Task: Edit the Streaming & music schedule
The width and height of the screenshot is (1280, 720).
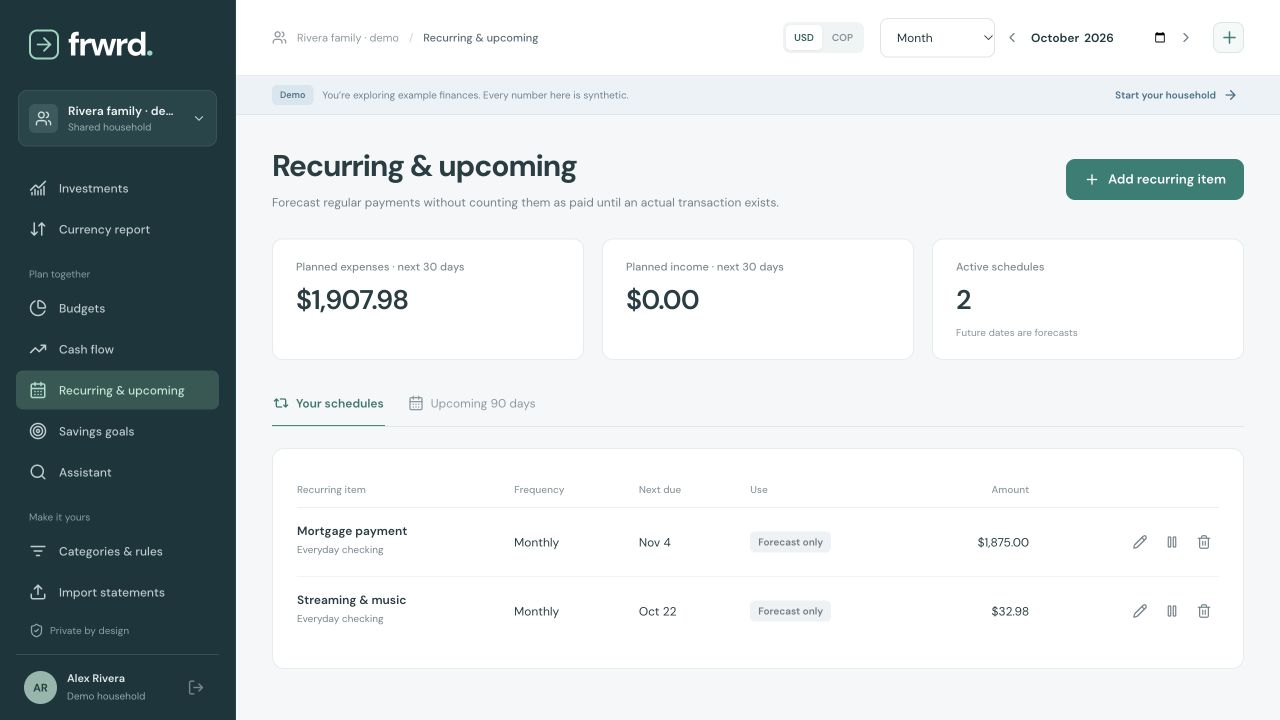Action: 1140,611
